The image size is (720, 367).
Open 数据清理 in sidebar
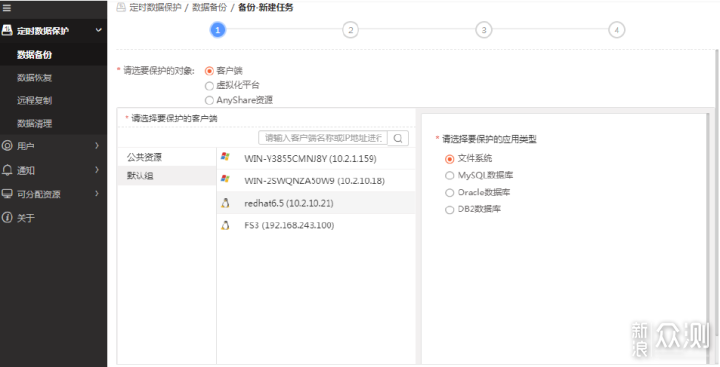coord(53,123)
